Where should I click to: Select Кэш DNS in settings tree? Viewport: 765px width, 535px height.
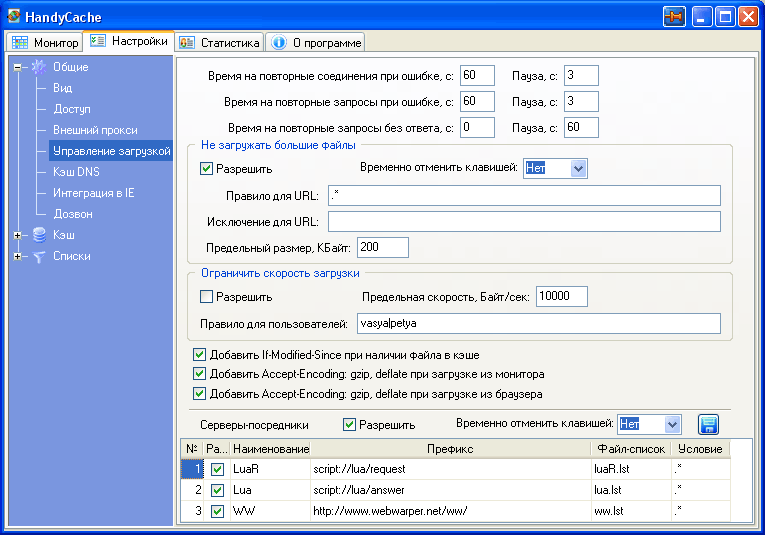click(x=76, y=172)
